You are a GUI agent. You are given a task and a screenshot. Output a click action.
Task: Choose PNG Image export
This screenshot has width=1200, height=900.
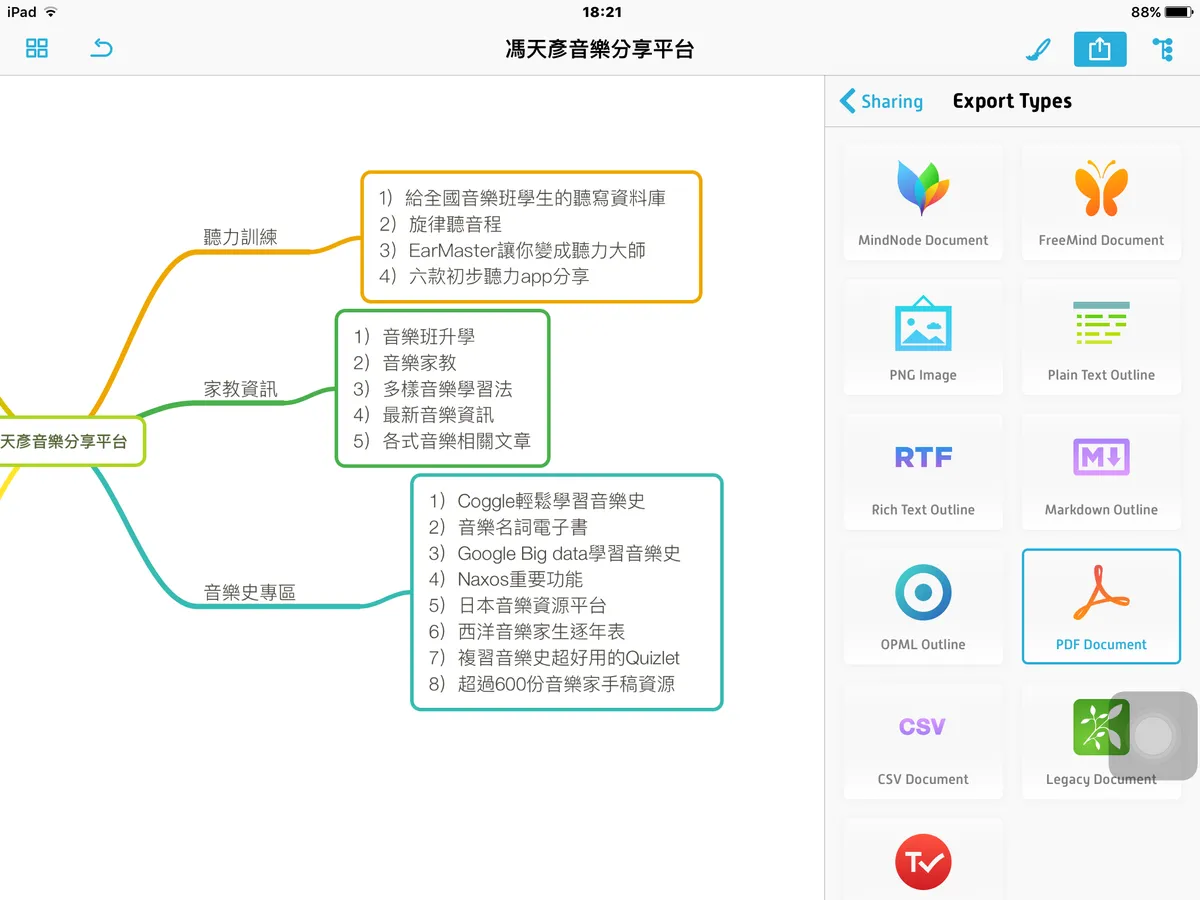(x=923, y=337)
